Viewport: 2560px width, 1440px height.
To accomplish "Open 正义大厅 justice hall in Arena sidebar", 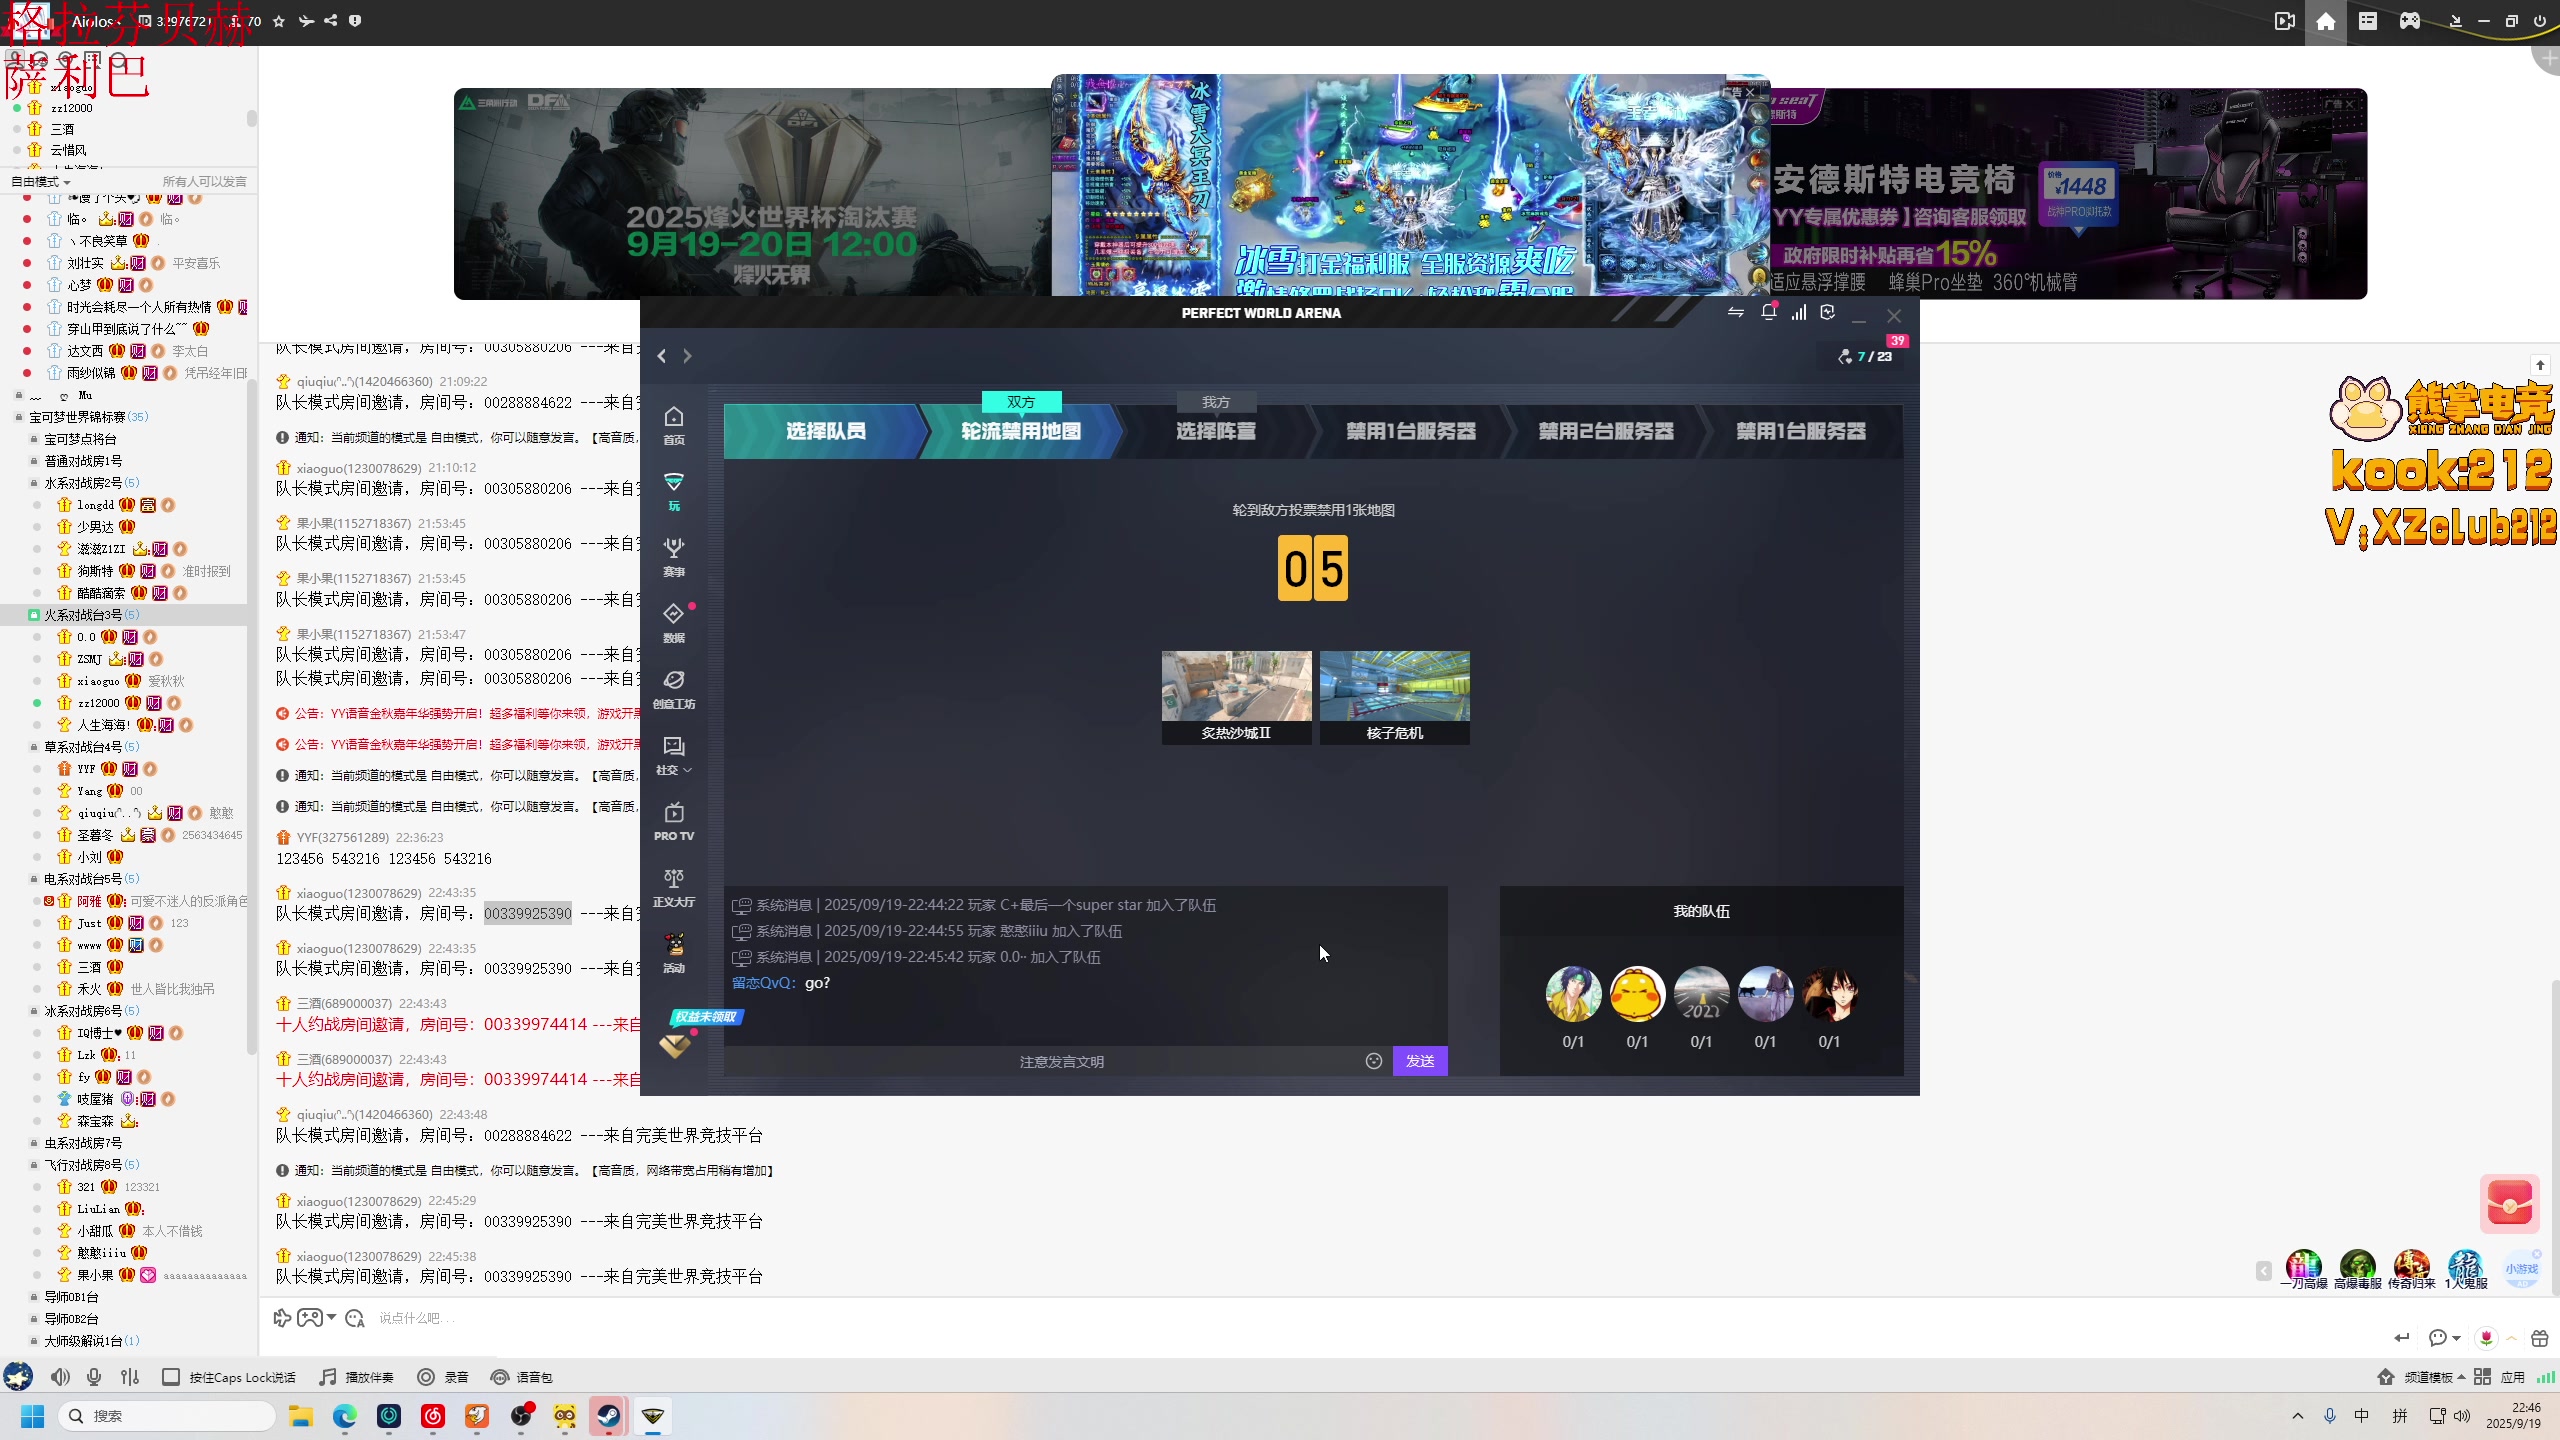I will coord(674,887).
